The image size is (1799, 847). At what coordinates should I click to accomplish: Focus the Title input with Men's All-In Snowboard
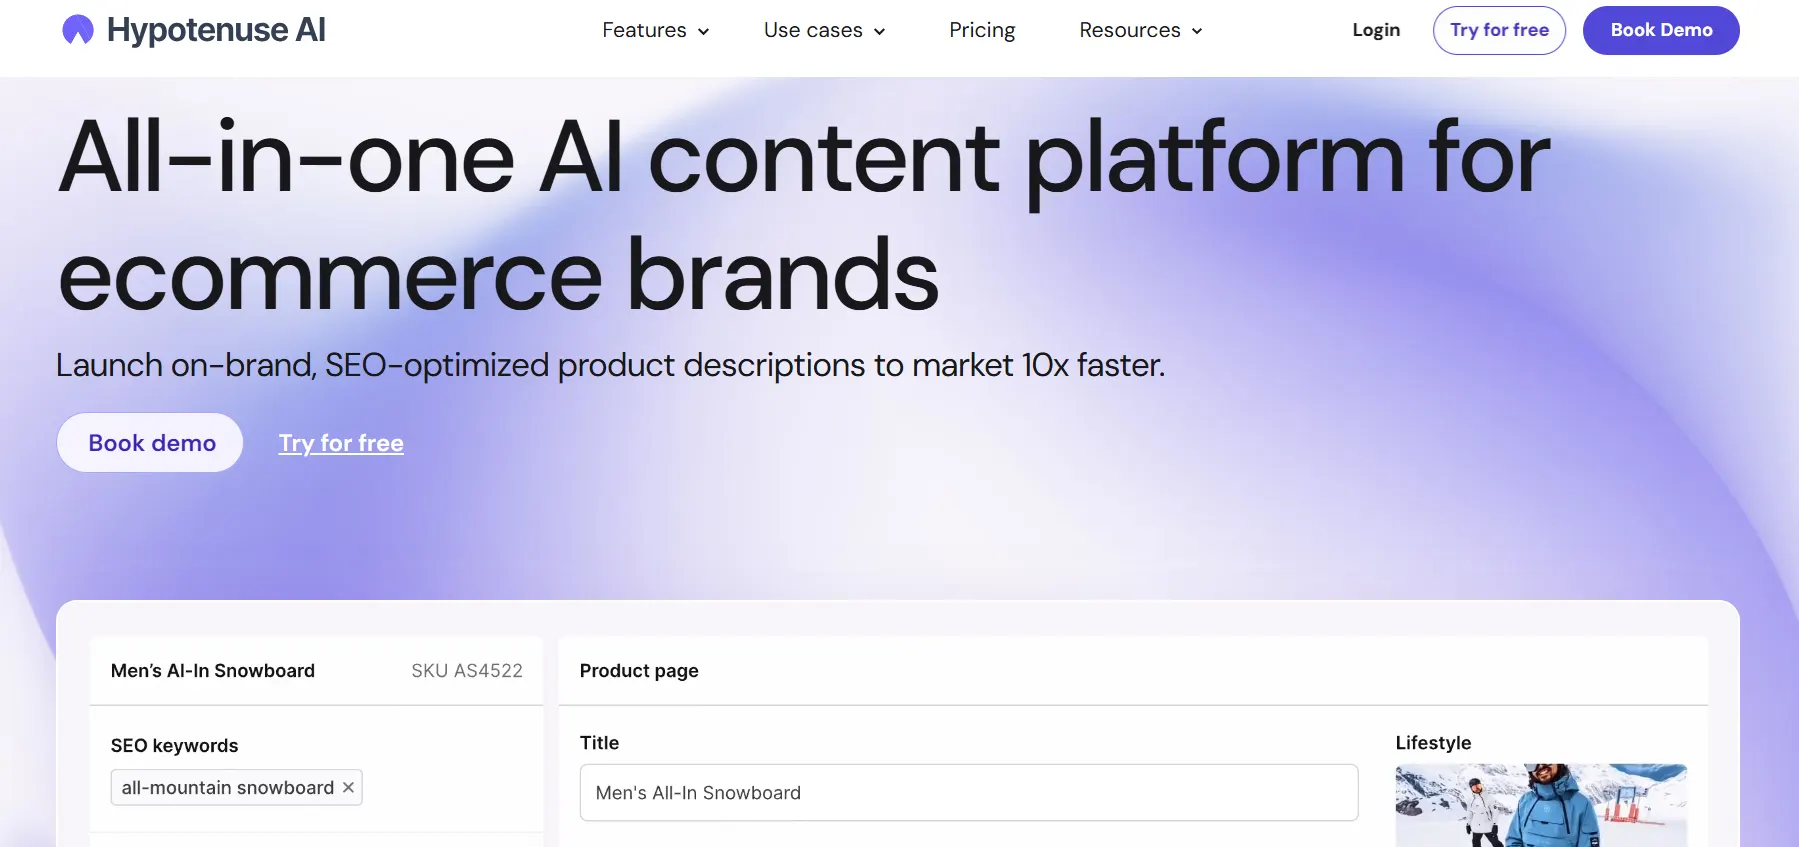click(968, 793)
